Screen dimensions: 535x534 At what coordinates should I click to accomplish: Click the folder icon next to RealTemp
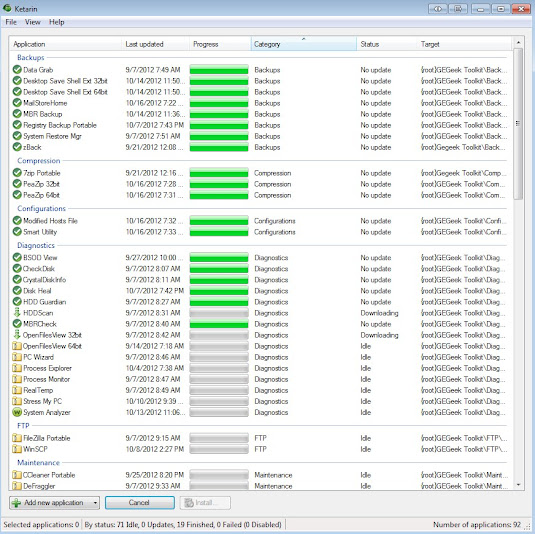[17, 390]
